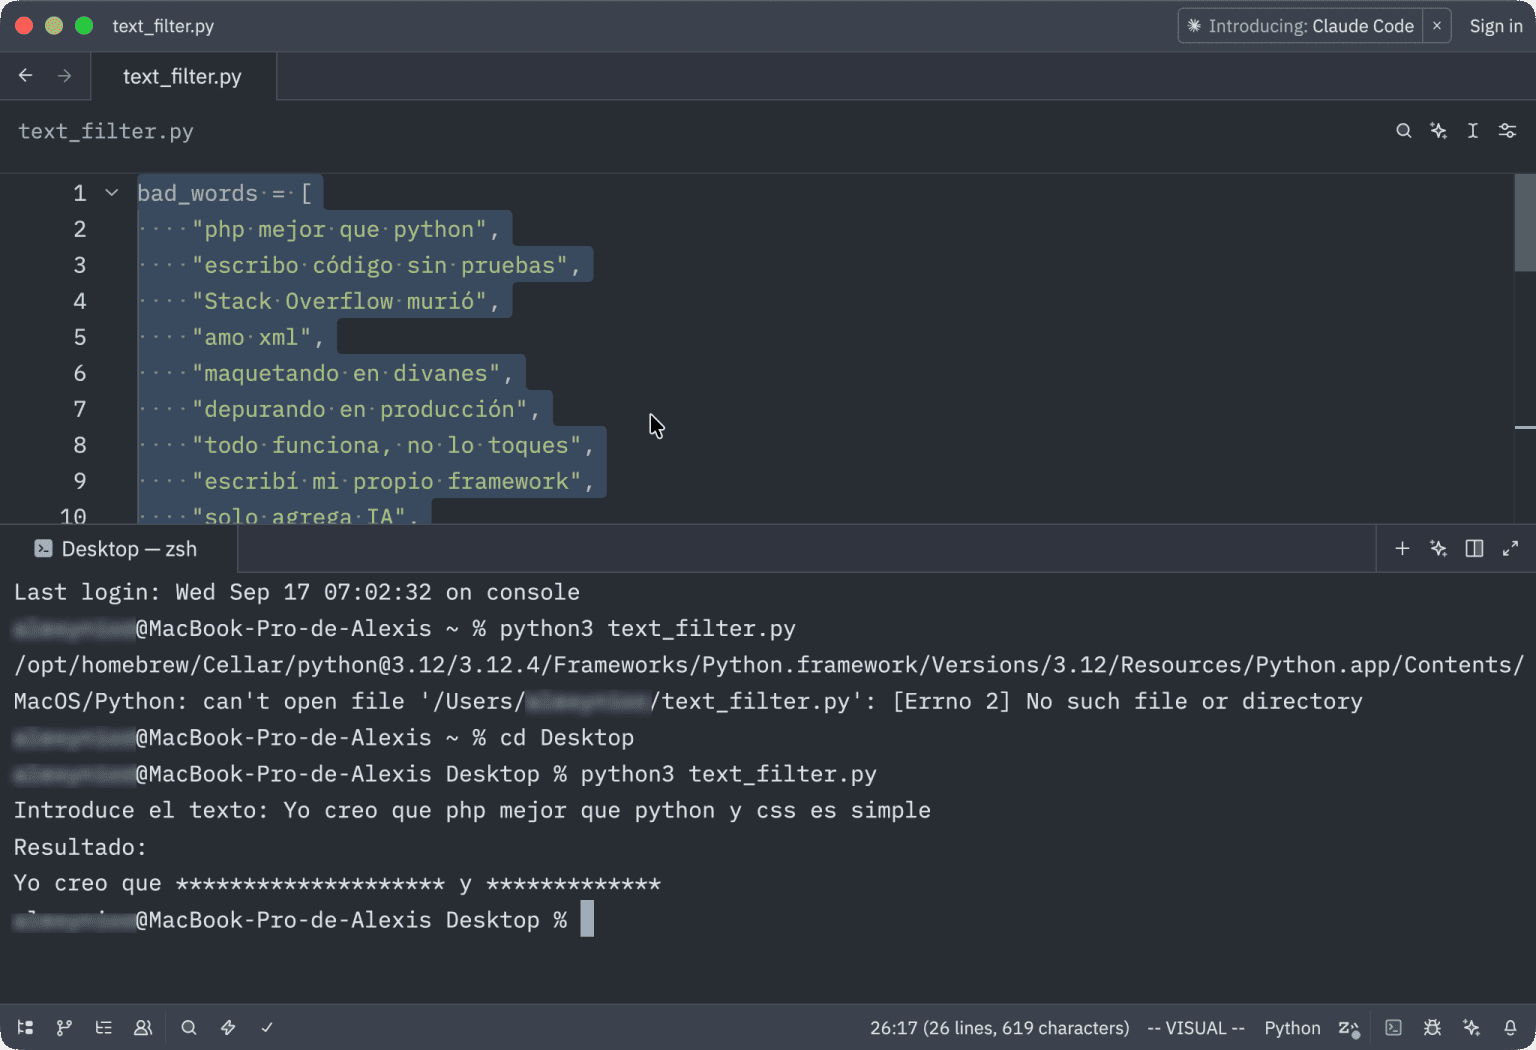Open editor display settings sliders icon
This screenshot has width=1536, height=1050.
point(1507,130)
